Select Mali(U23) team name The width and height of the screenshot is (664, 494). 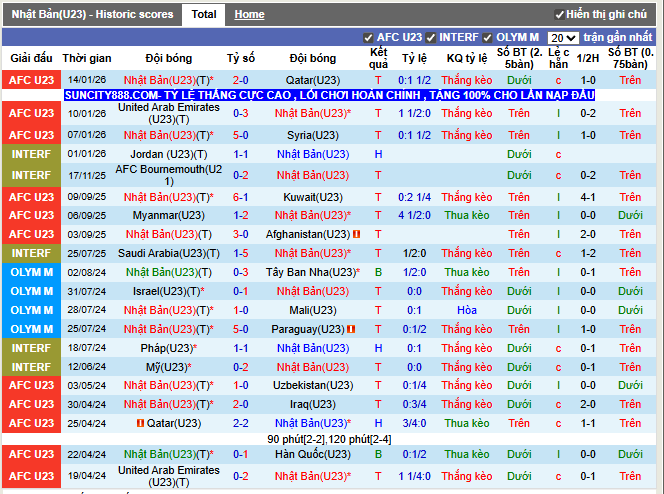313,310
